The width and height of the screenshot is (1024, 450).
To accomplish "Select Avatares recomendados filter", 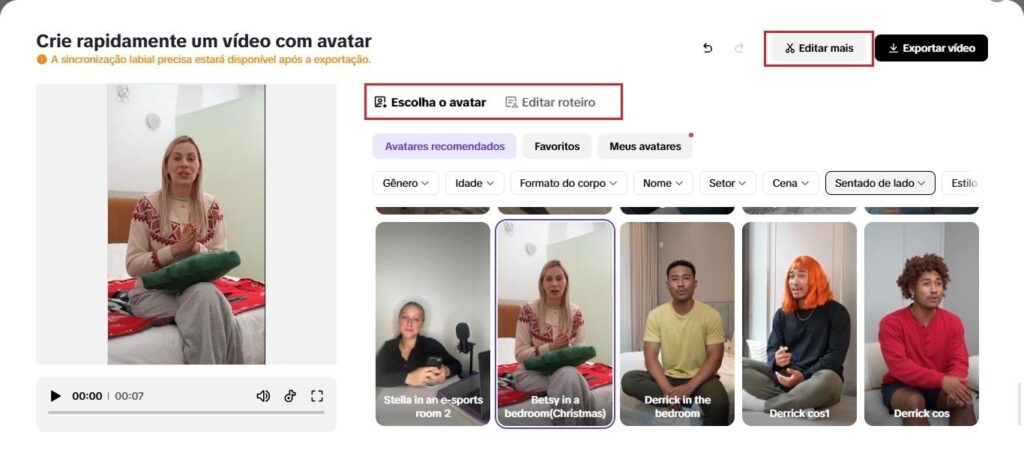I will pyautogui.click(x=444, y=146).
